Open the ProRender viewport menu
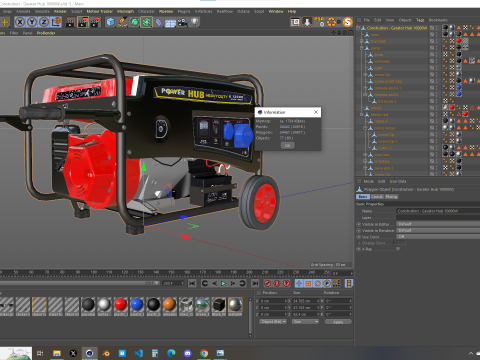 [46, 33]
